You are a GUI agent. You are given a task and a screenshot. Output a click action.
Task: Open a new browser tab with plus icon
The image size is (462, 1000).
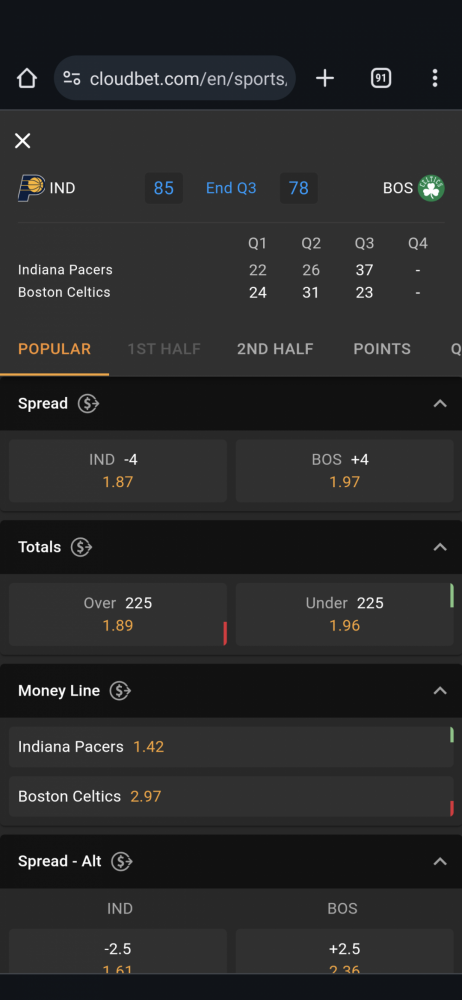pos(325,78)
